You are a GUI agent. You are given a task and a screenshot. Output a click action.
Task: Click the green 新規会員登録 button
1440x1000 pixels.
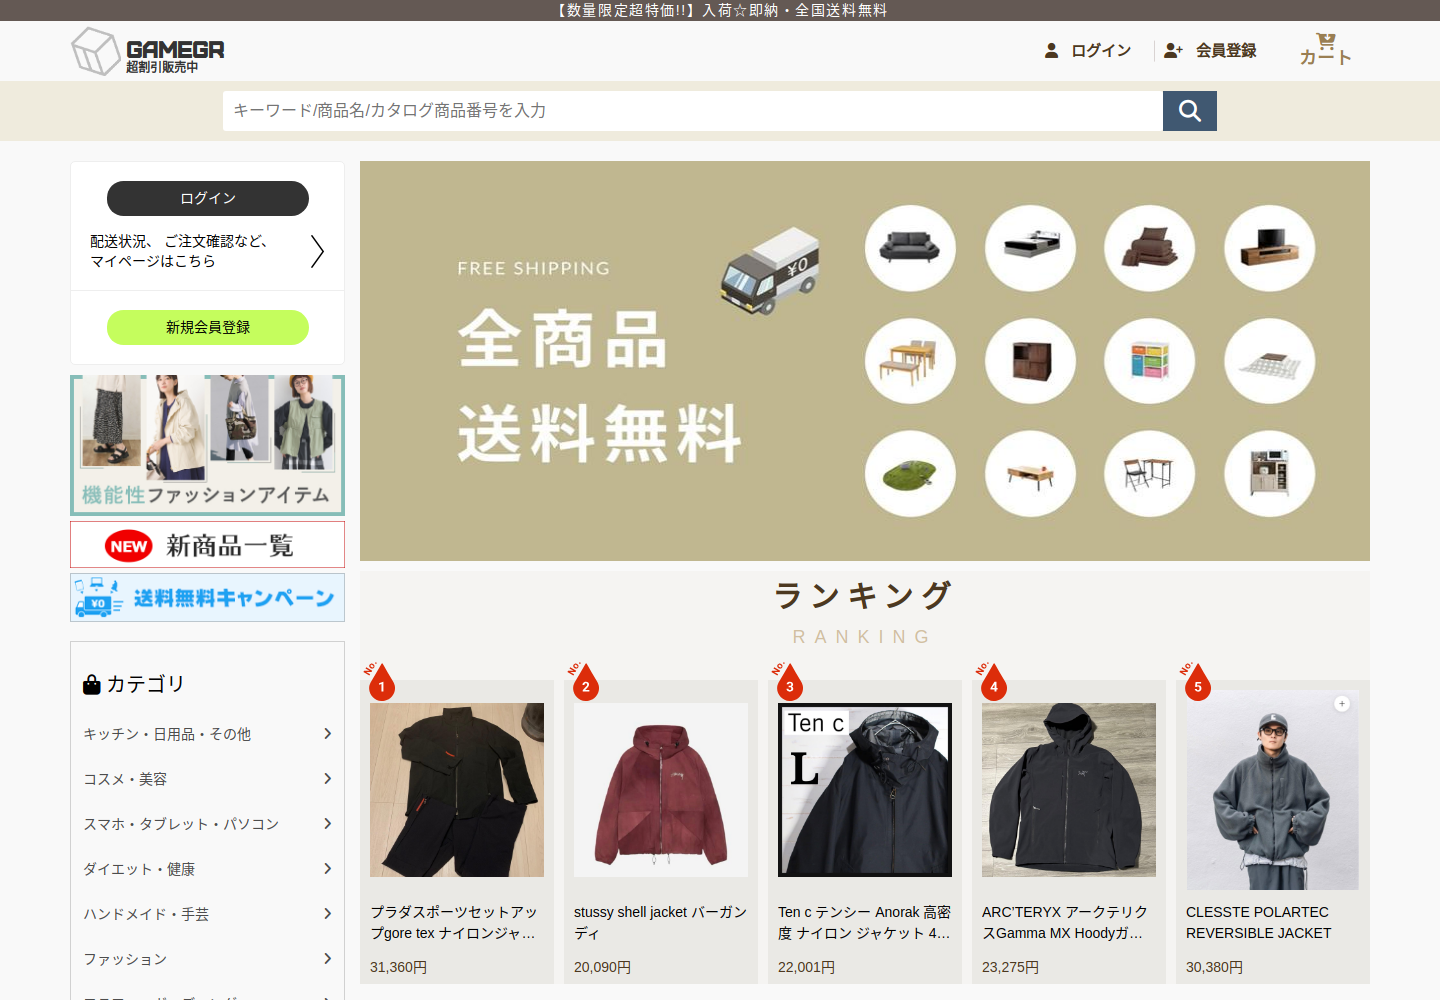[x=208, y=327]
